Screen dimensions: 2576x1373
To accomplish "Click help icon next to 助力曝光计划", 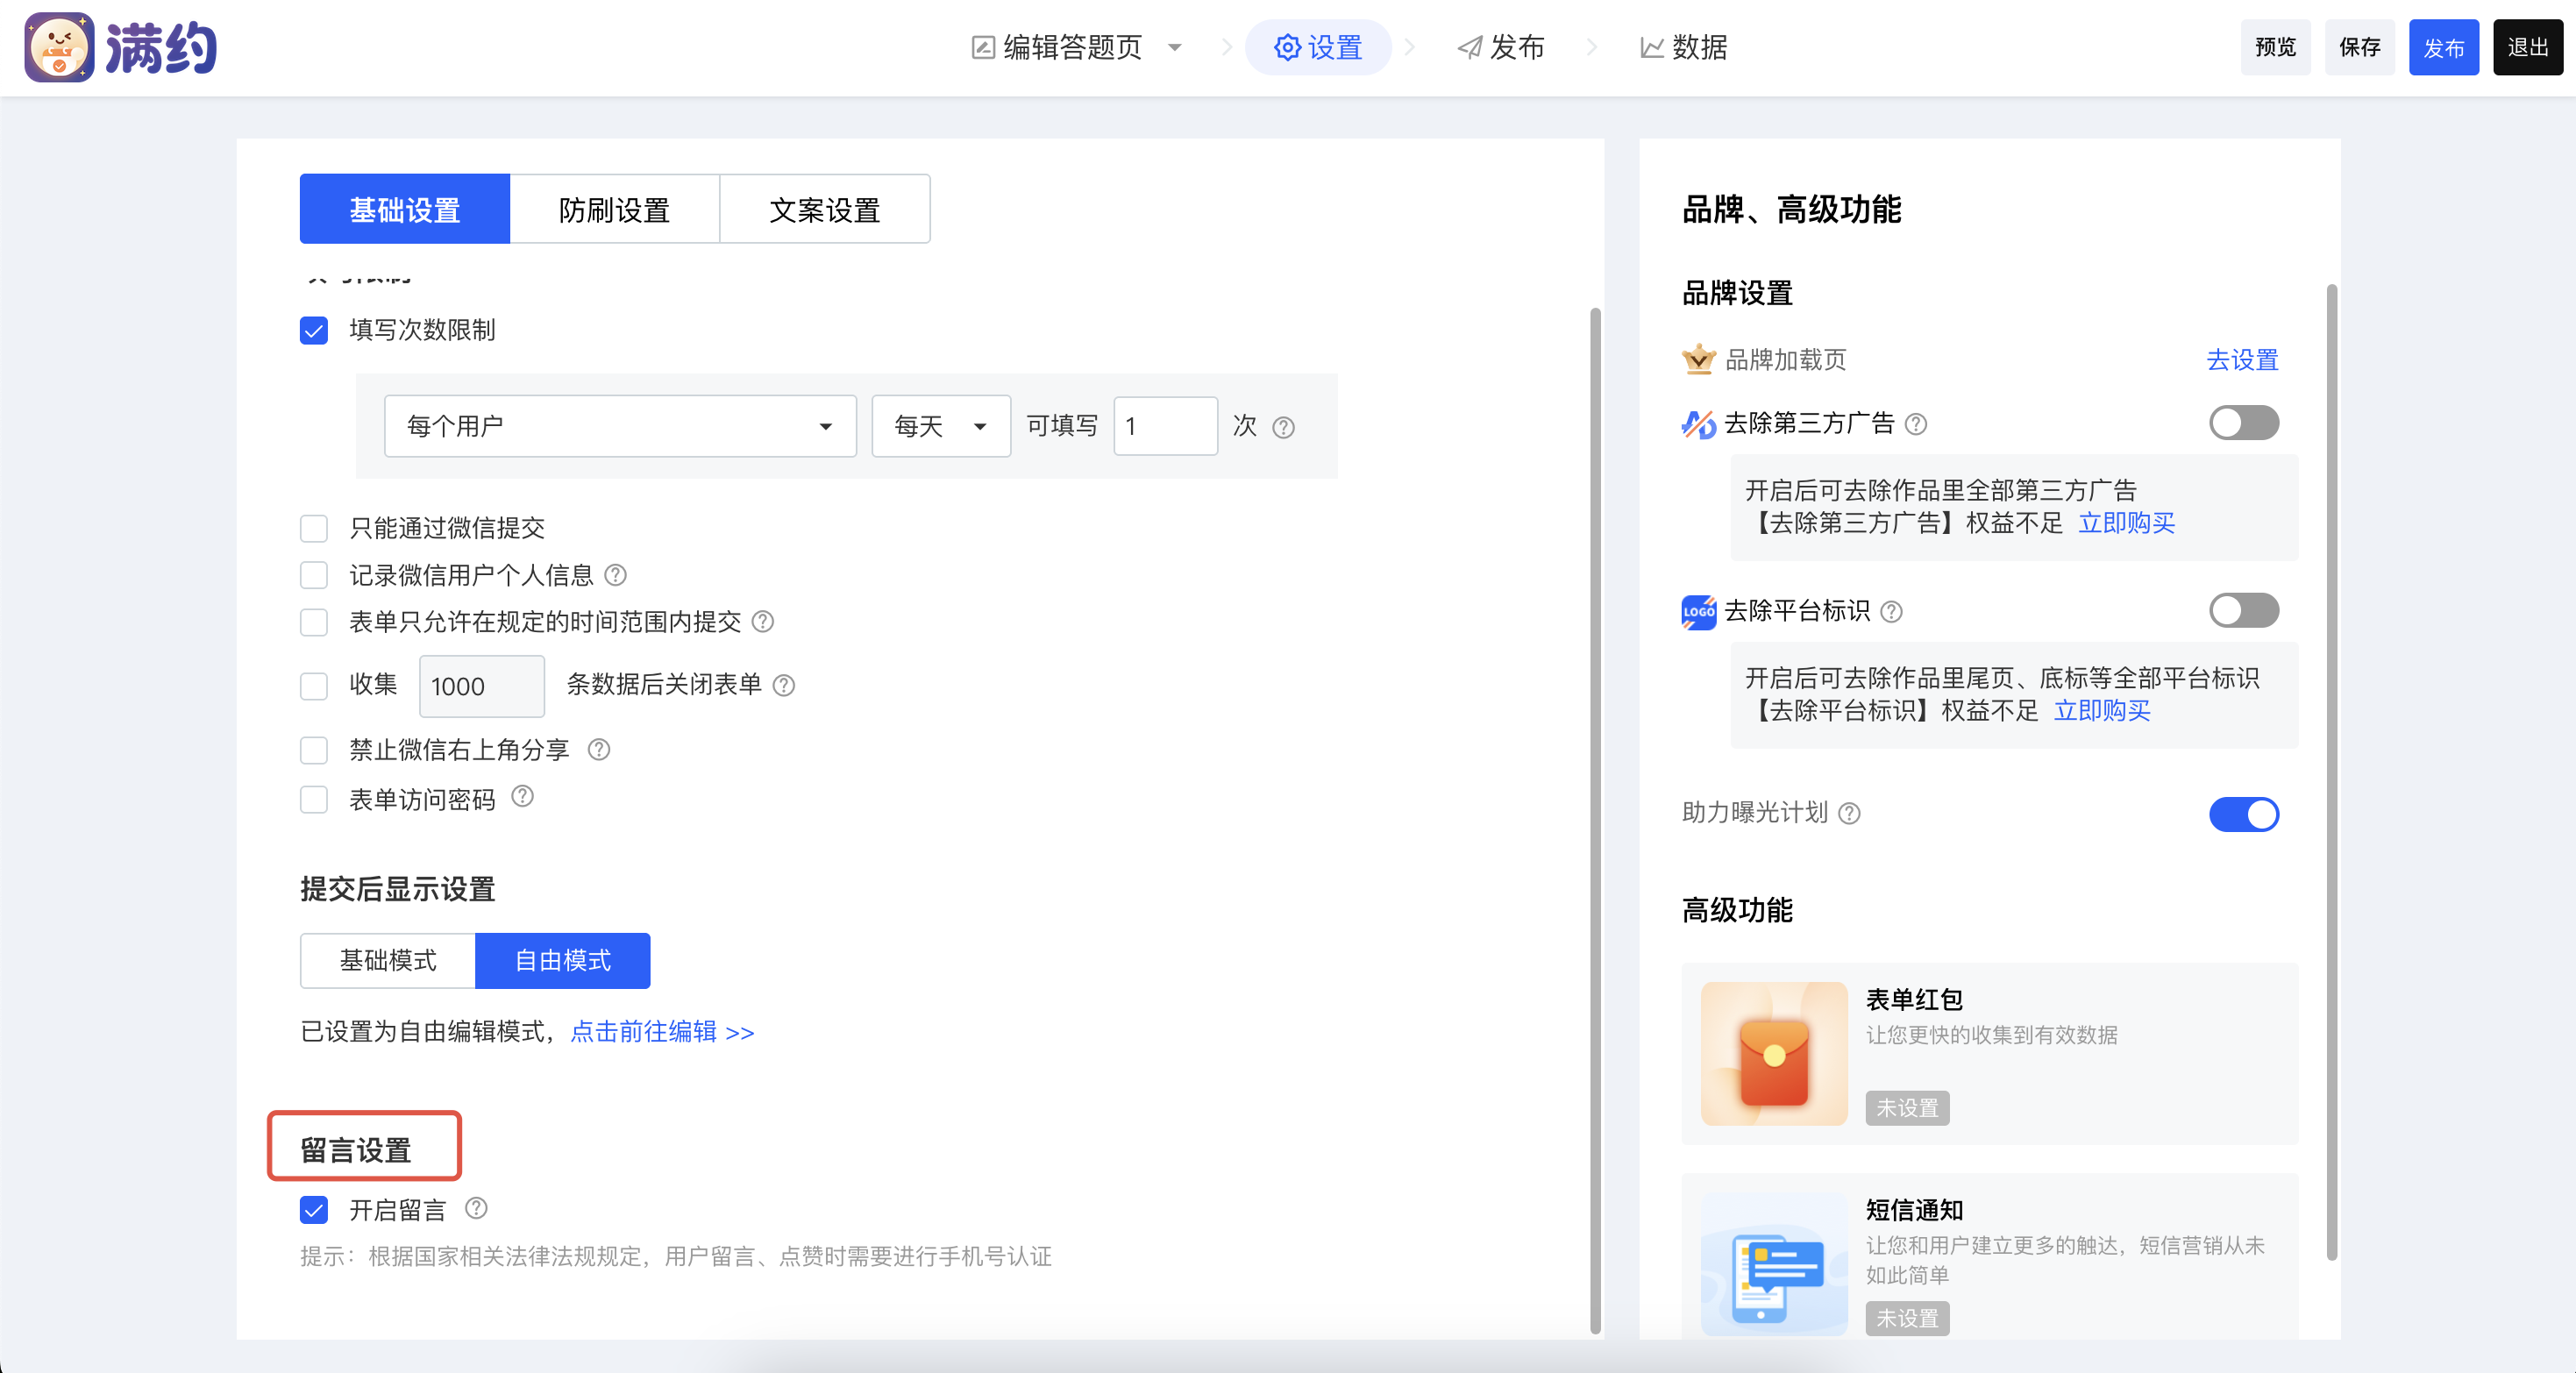I will pos(1850,813).
